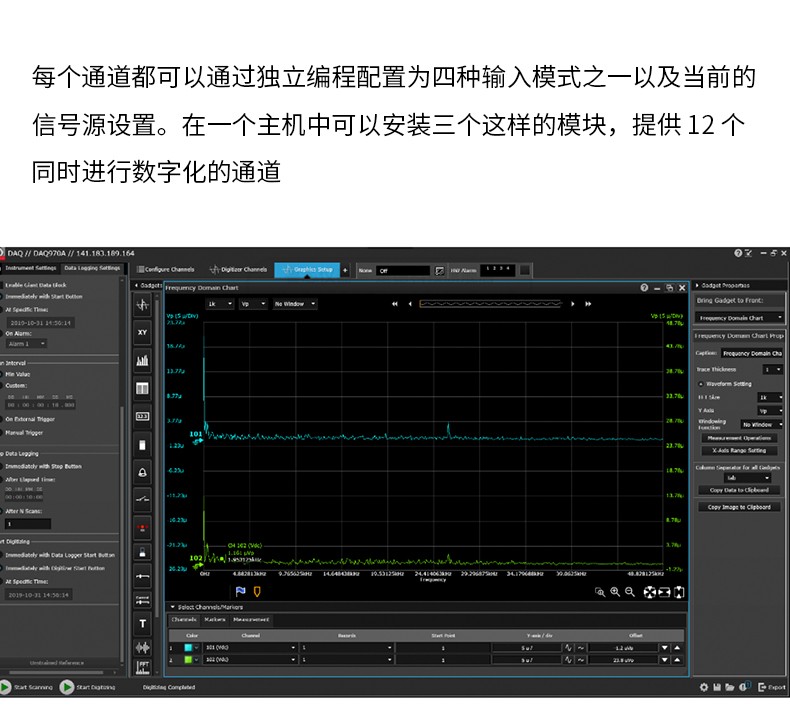Select the XY chart gadget icon
This screenshot has width=790, height=728.
click(142, 332)
